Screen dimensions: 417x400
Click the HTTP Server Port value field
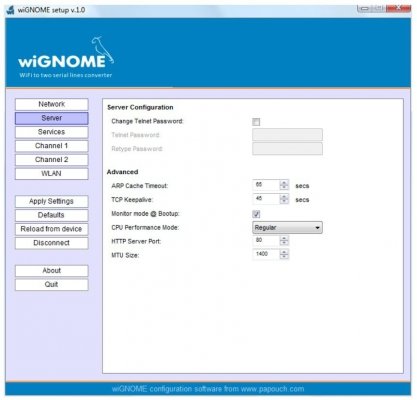[266, 241]
